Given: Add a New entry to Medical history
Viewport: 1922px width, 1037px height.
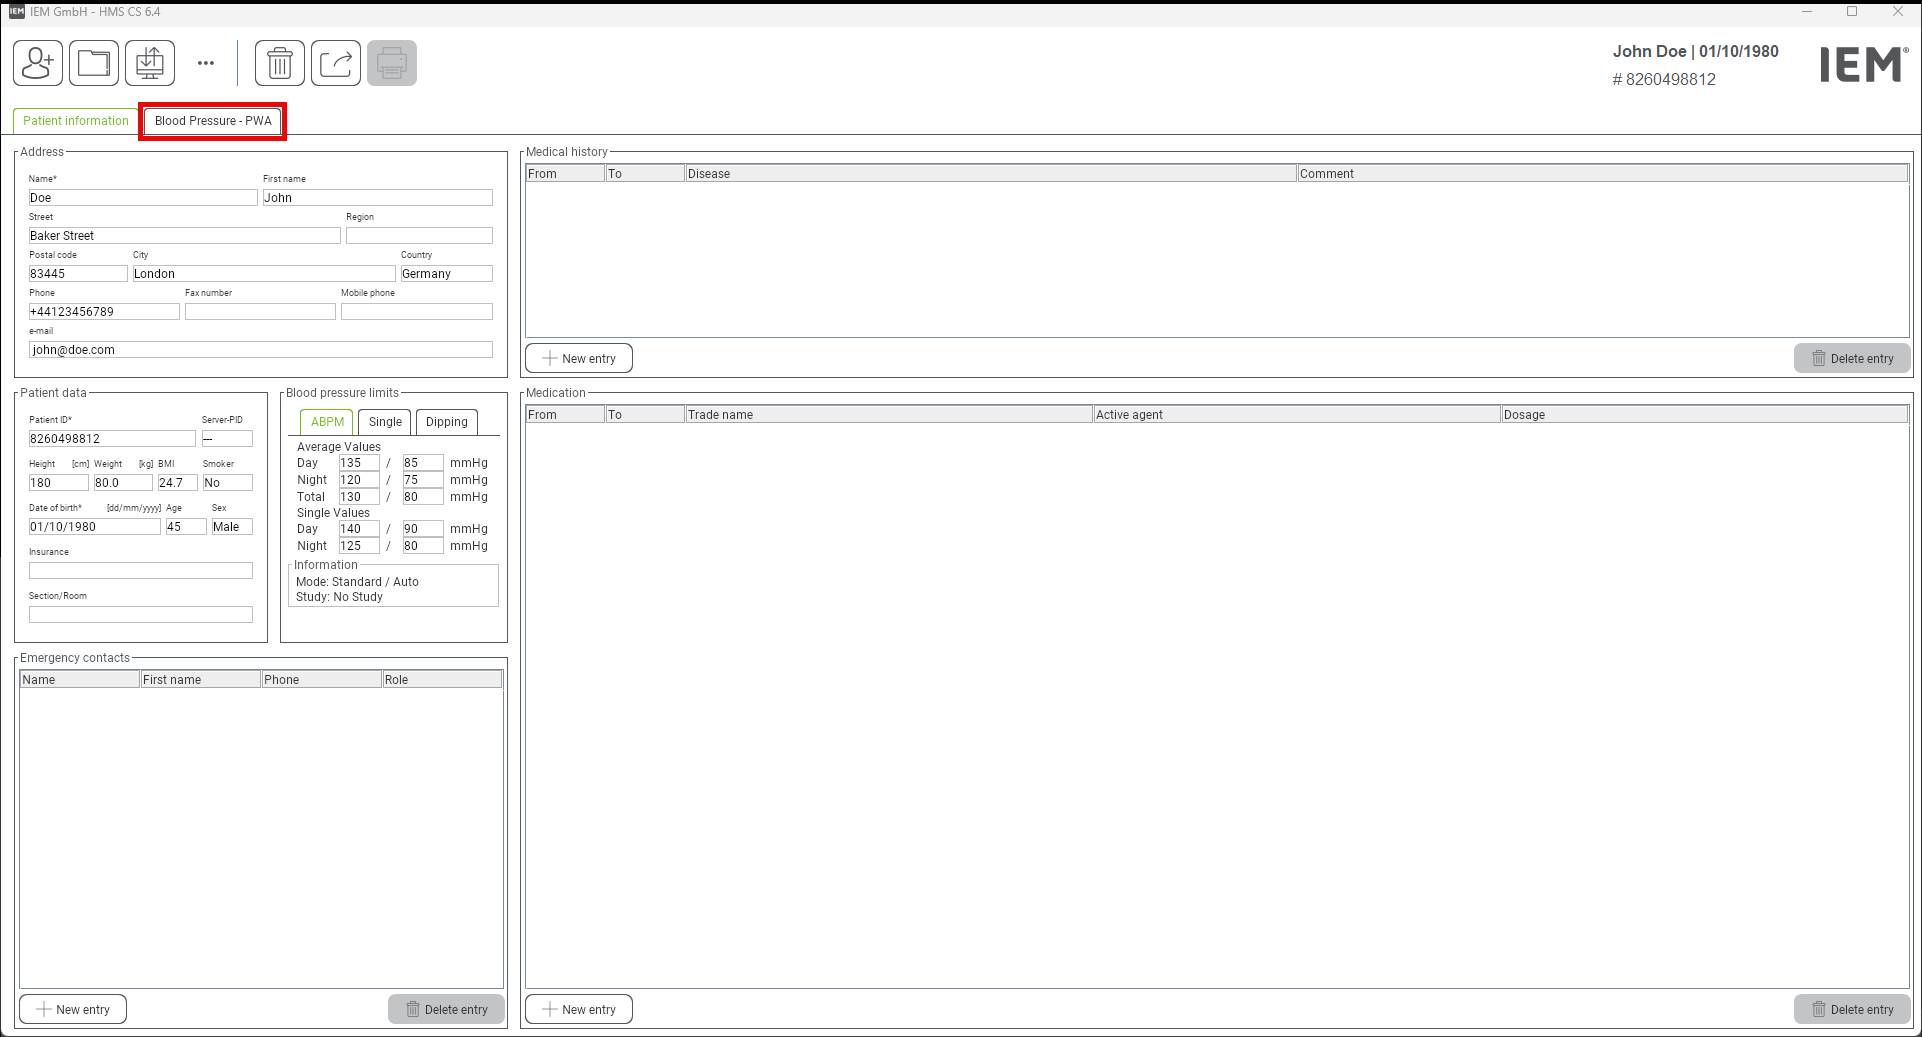Looking at the screenshot, I should (x=579, y=359).
